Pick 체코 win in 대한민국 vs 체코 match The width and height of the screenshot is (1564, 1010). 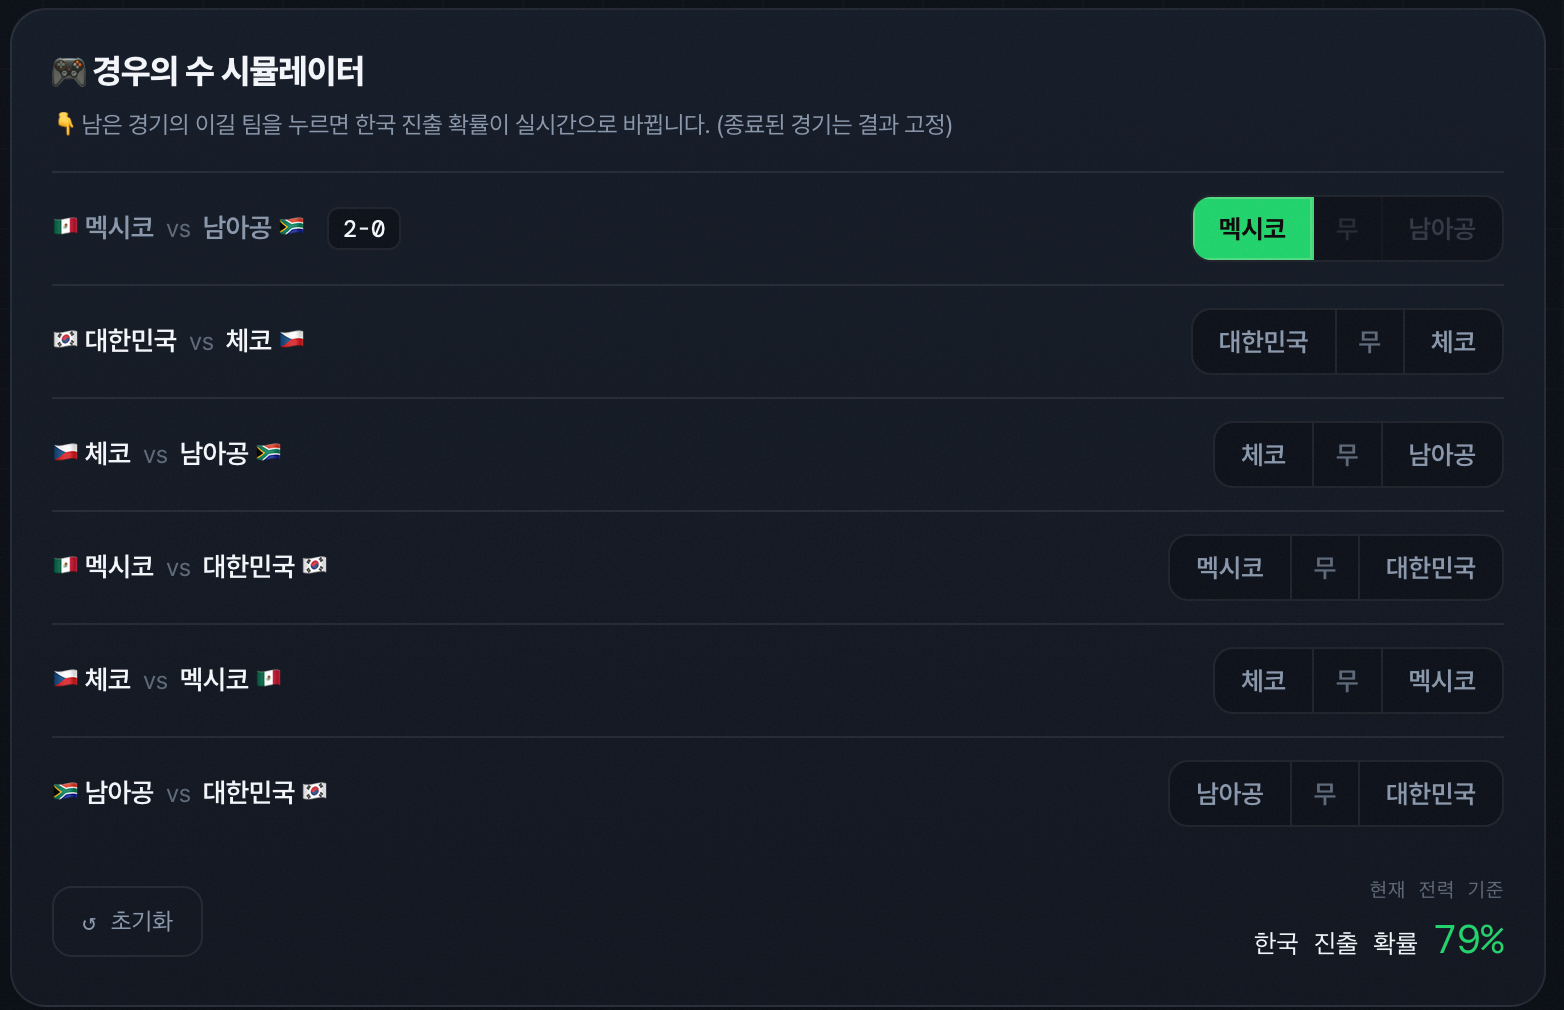[x=1453, y=342]
